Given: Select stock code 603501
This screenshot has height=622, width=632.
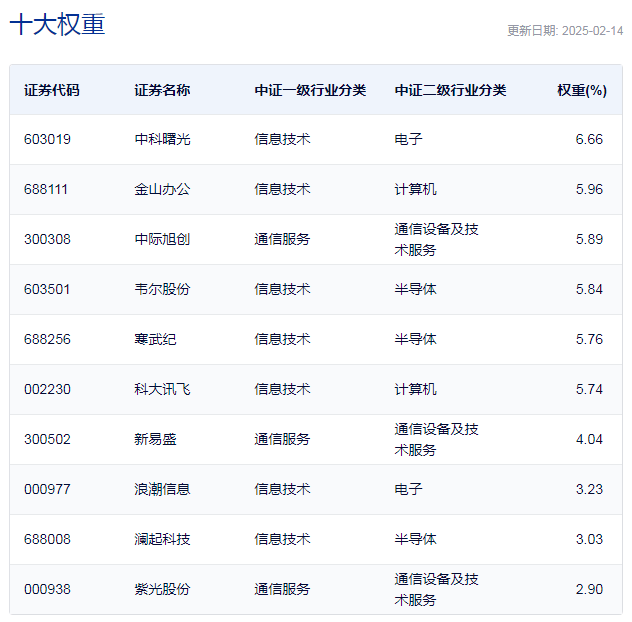Looking at the screenshot, I should click(47, 289).
